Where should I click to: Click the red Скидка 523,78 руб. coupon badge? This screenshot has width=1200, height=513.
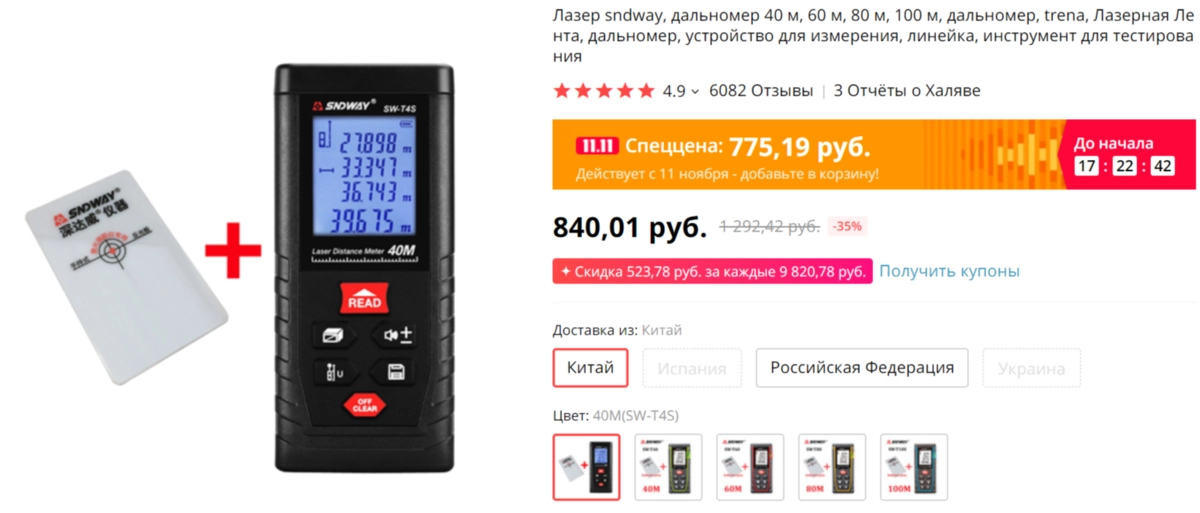tap(712, 271)
